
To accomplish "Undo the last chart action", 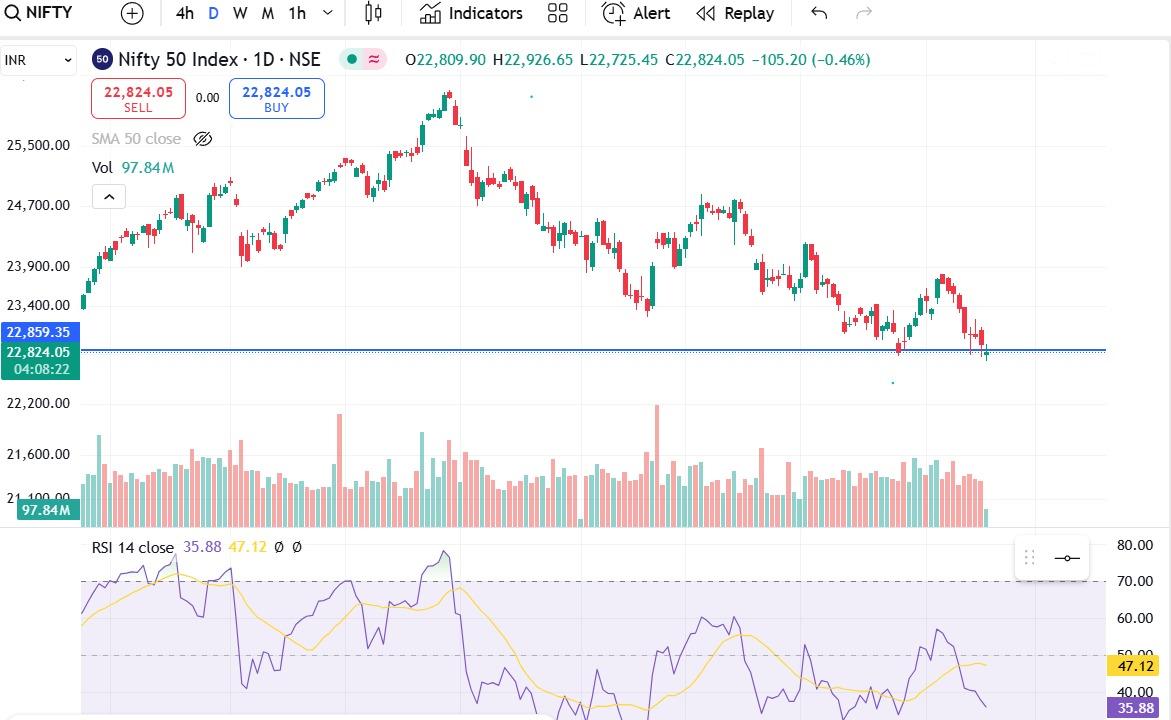I will (819, 13).
